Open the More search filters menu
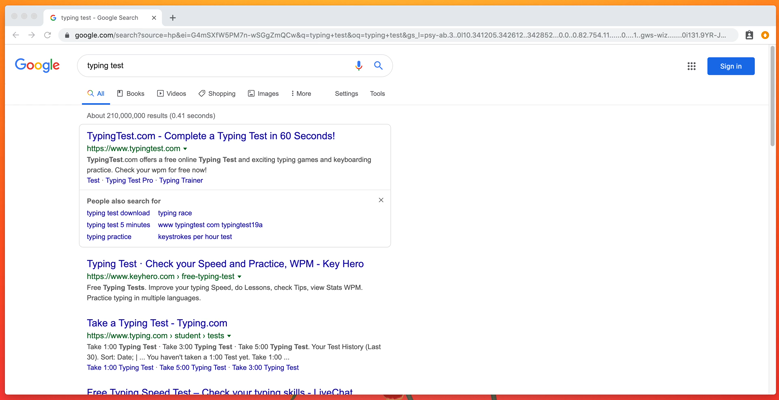Viewport: 779px width, 400px height. pyautogui.click(x=301, y=94)
